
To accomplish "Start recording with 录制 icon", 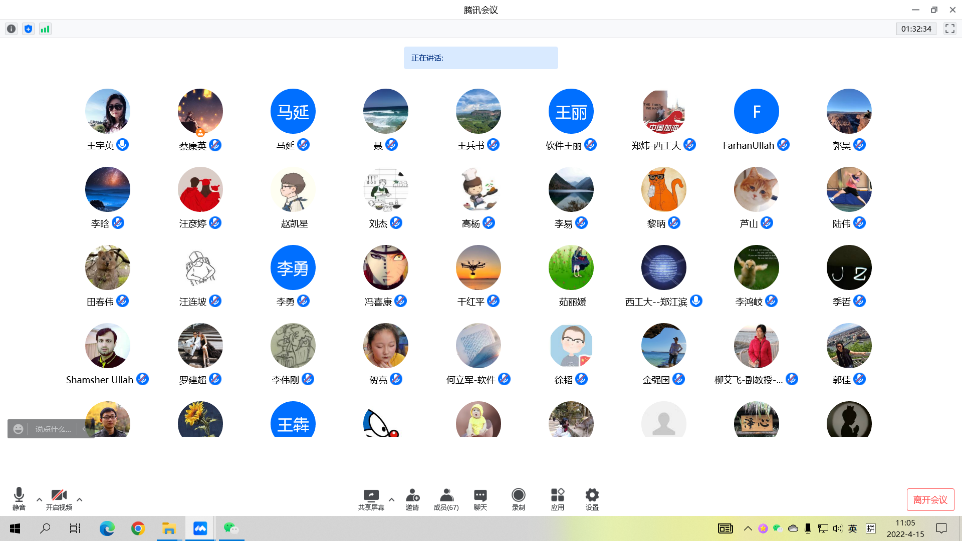I will (518, 497).
